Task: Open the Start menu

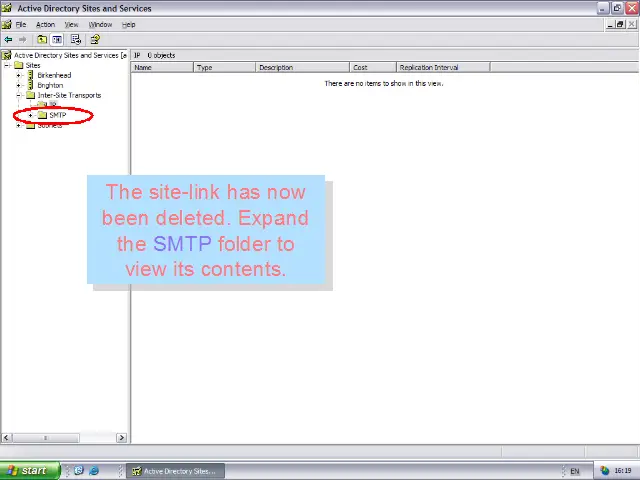Action: [30, 471]
